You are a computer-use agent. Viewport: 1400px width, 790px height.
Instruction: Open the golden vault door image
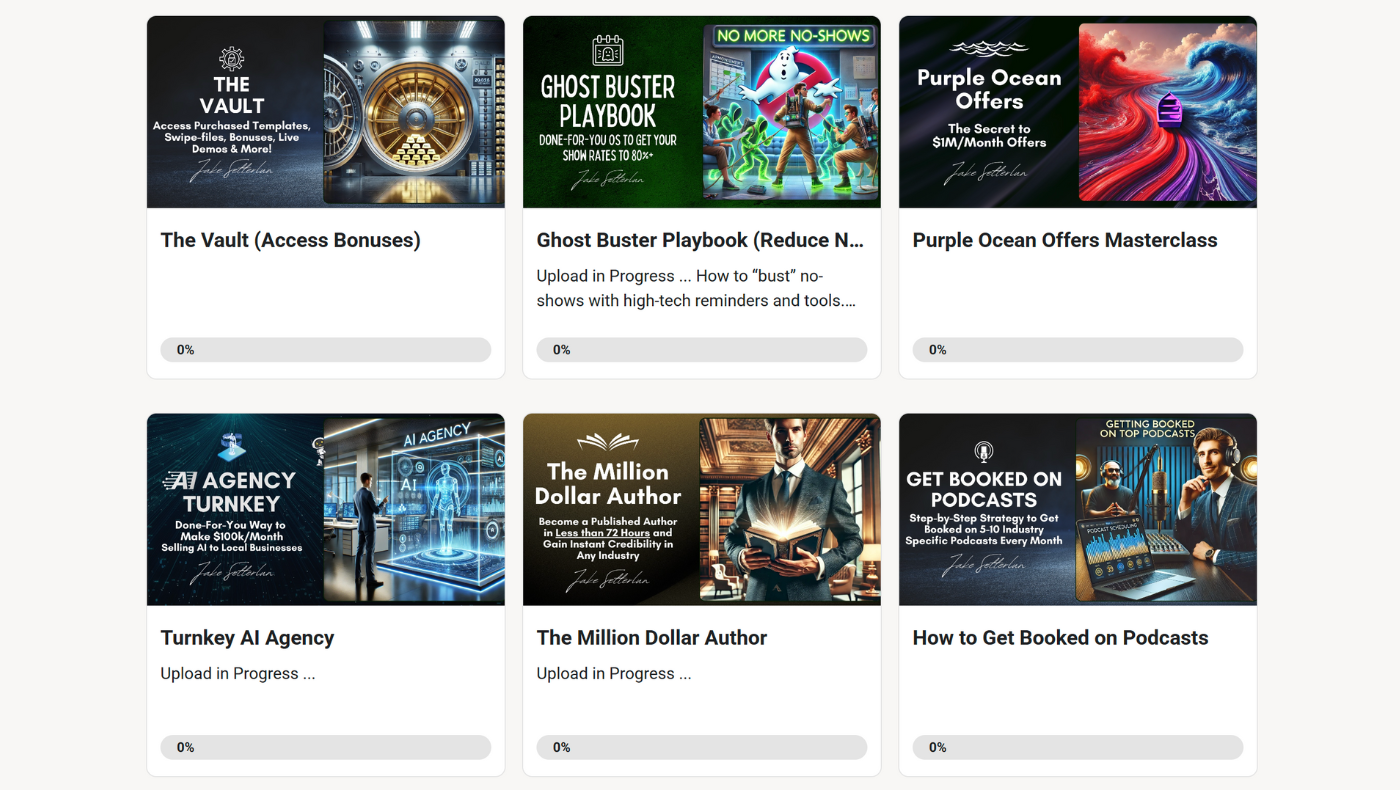tap(414, 112)
